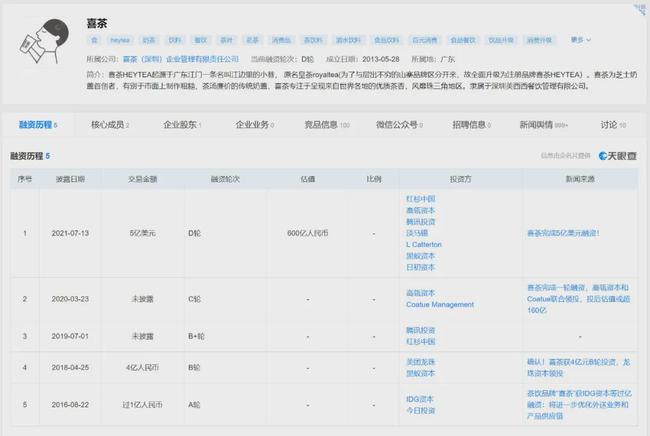Click the 5亿美元 amount cell

pos(142,233)
